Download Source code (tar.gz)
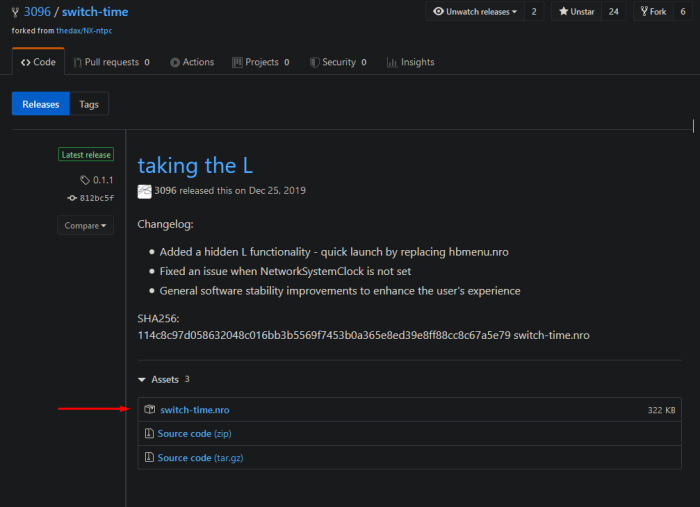The image size is (700, 507). 200,457
